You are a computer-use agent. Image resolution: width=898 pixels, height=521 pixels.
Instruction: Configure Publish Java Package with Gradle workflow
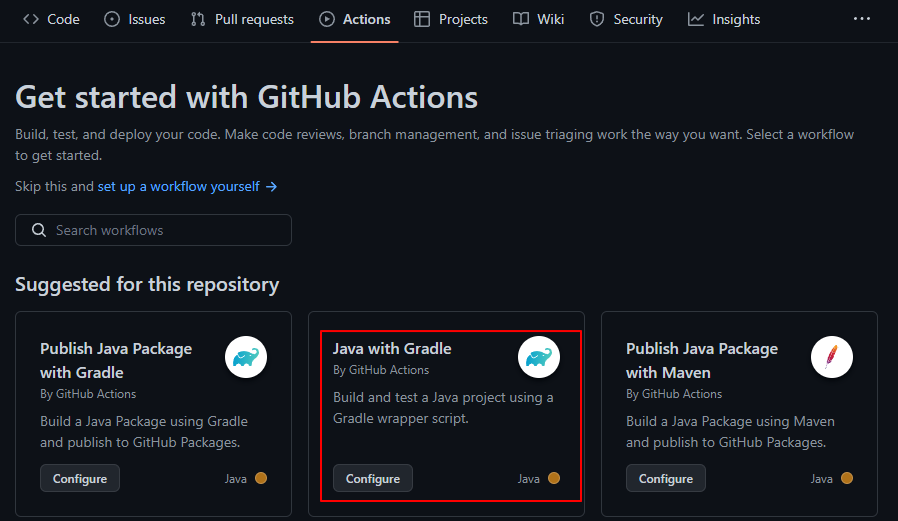80,479
